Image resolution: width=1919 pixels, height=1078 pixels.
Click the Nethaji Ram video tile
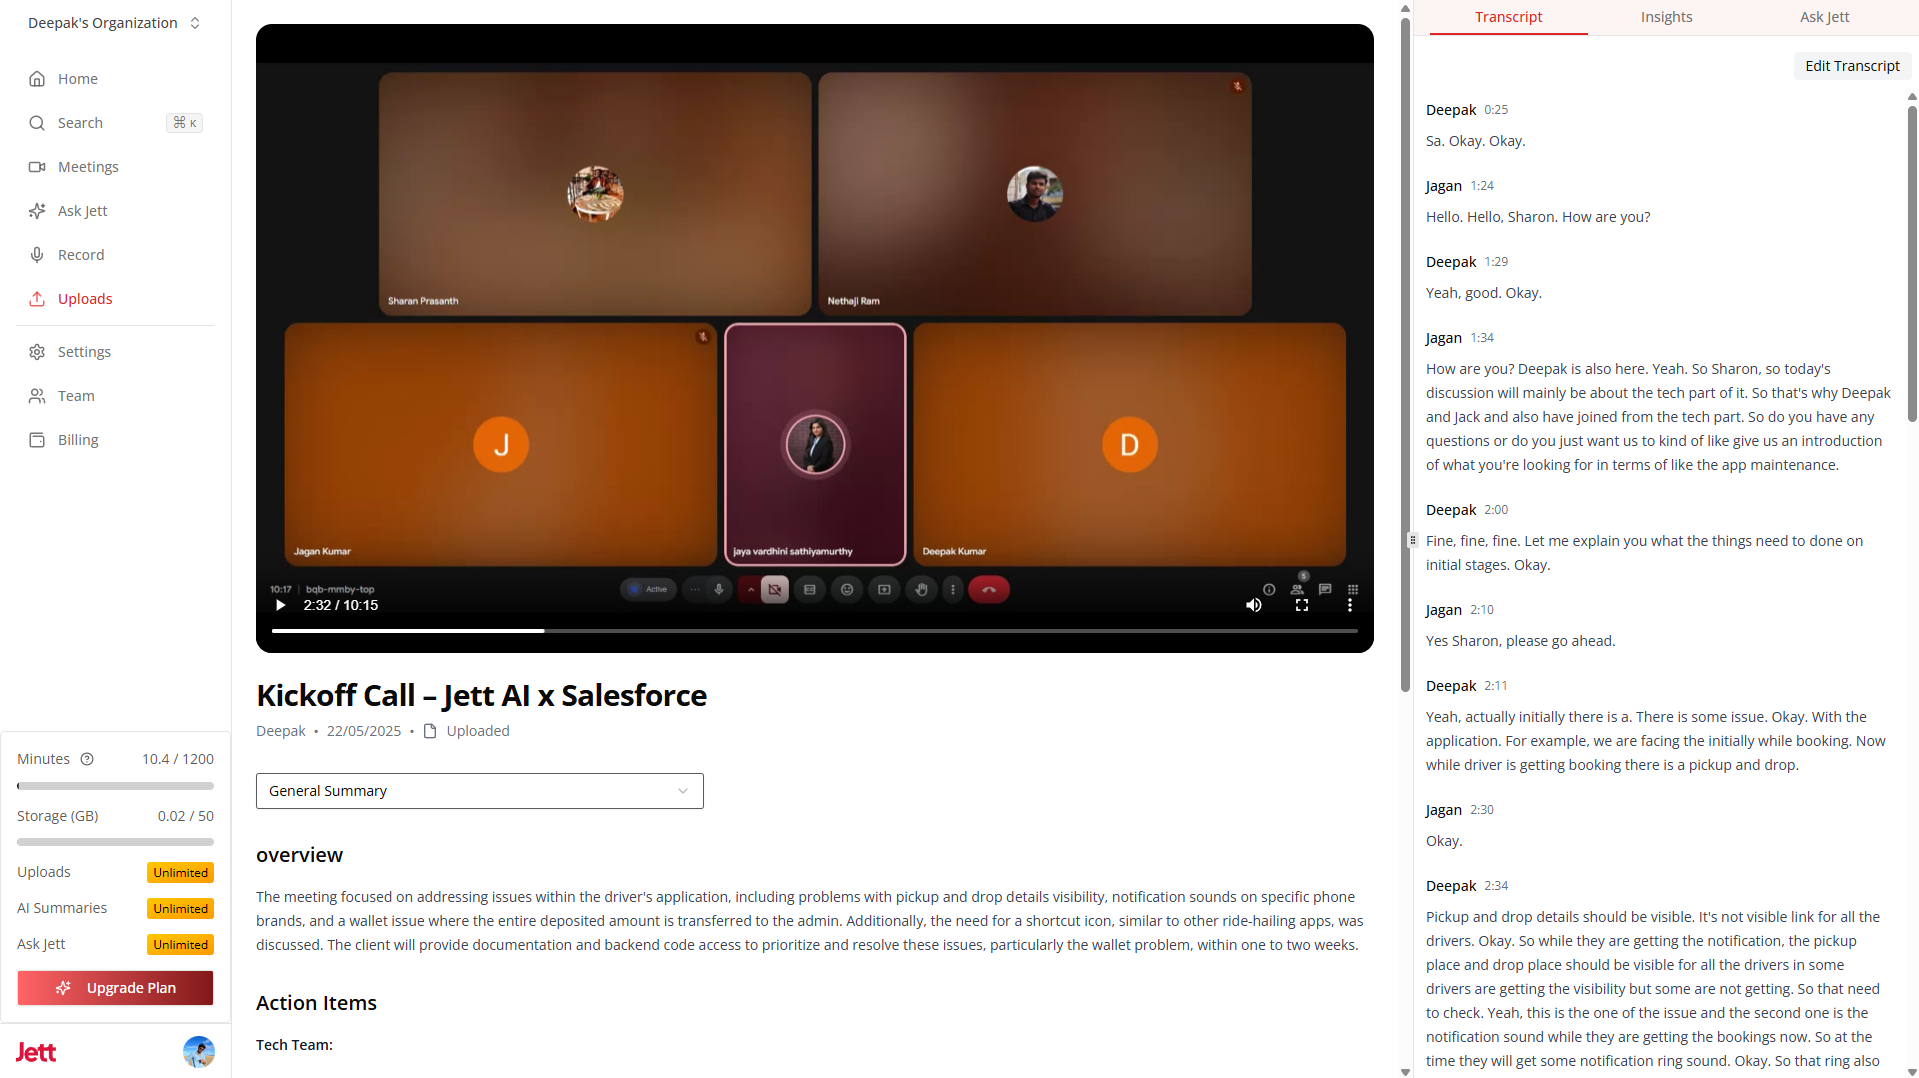(1035, 193)
